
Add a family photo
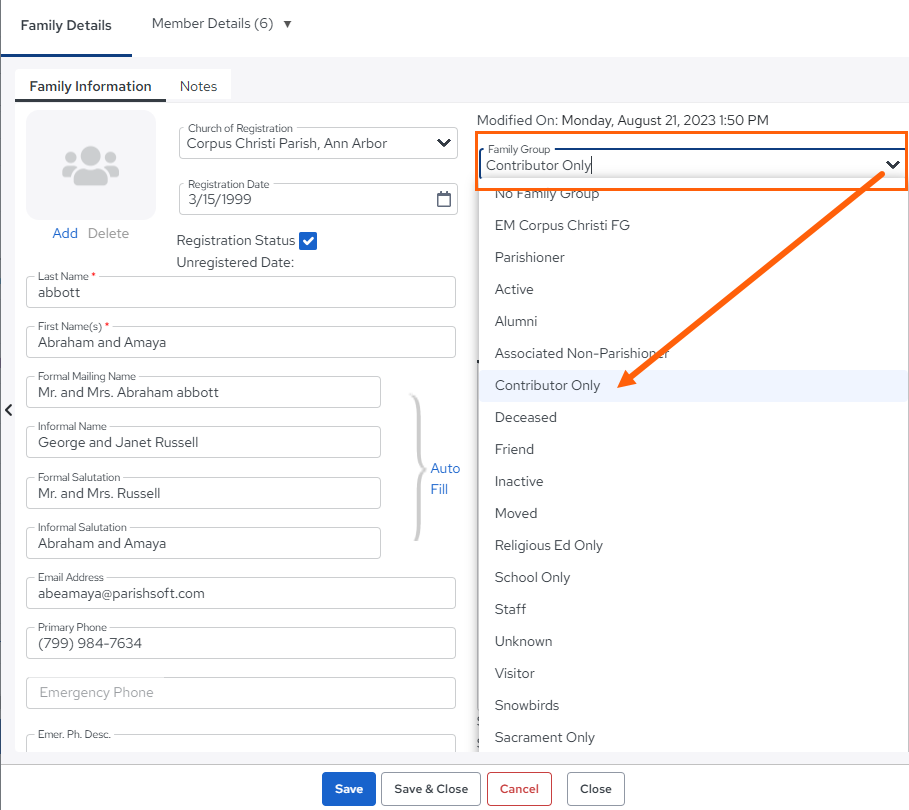click(x=65, y=233)
